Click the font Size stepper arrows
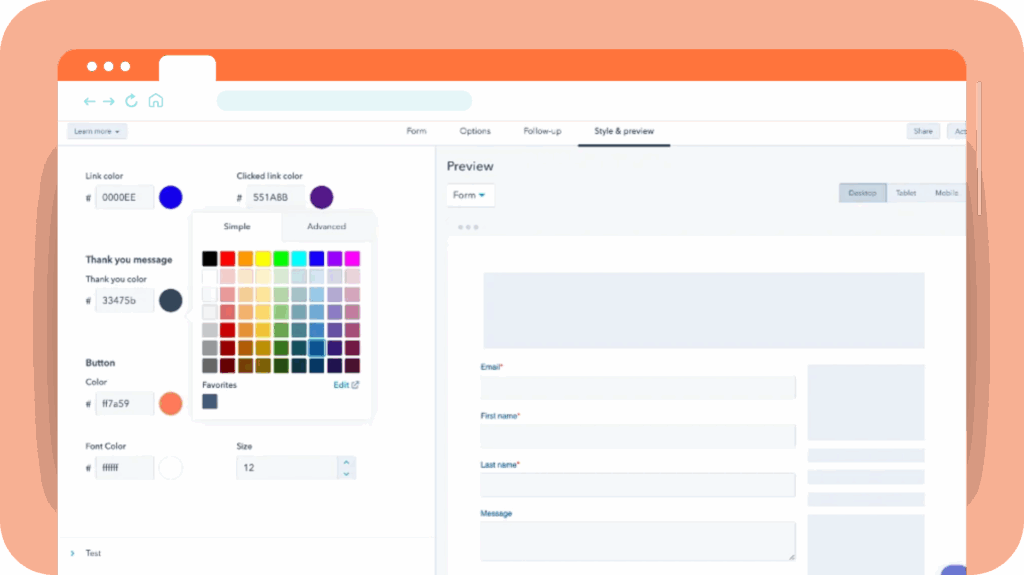 coord(346,467)
